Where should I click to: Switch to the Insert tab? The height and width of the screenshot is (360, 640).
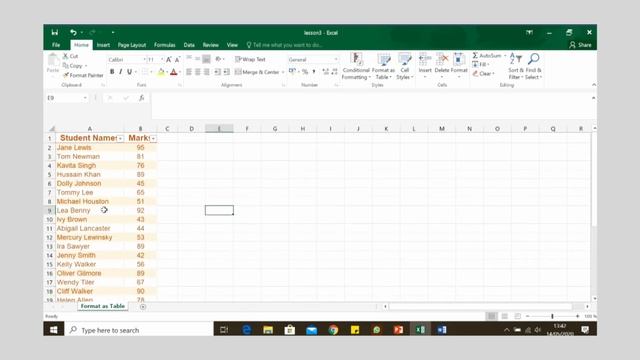(x=103, y=45)
